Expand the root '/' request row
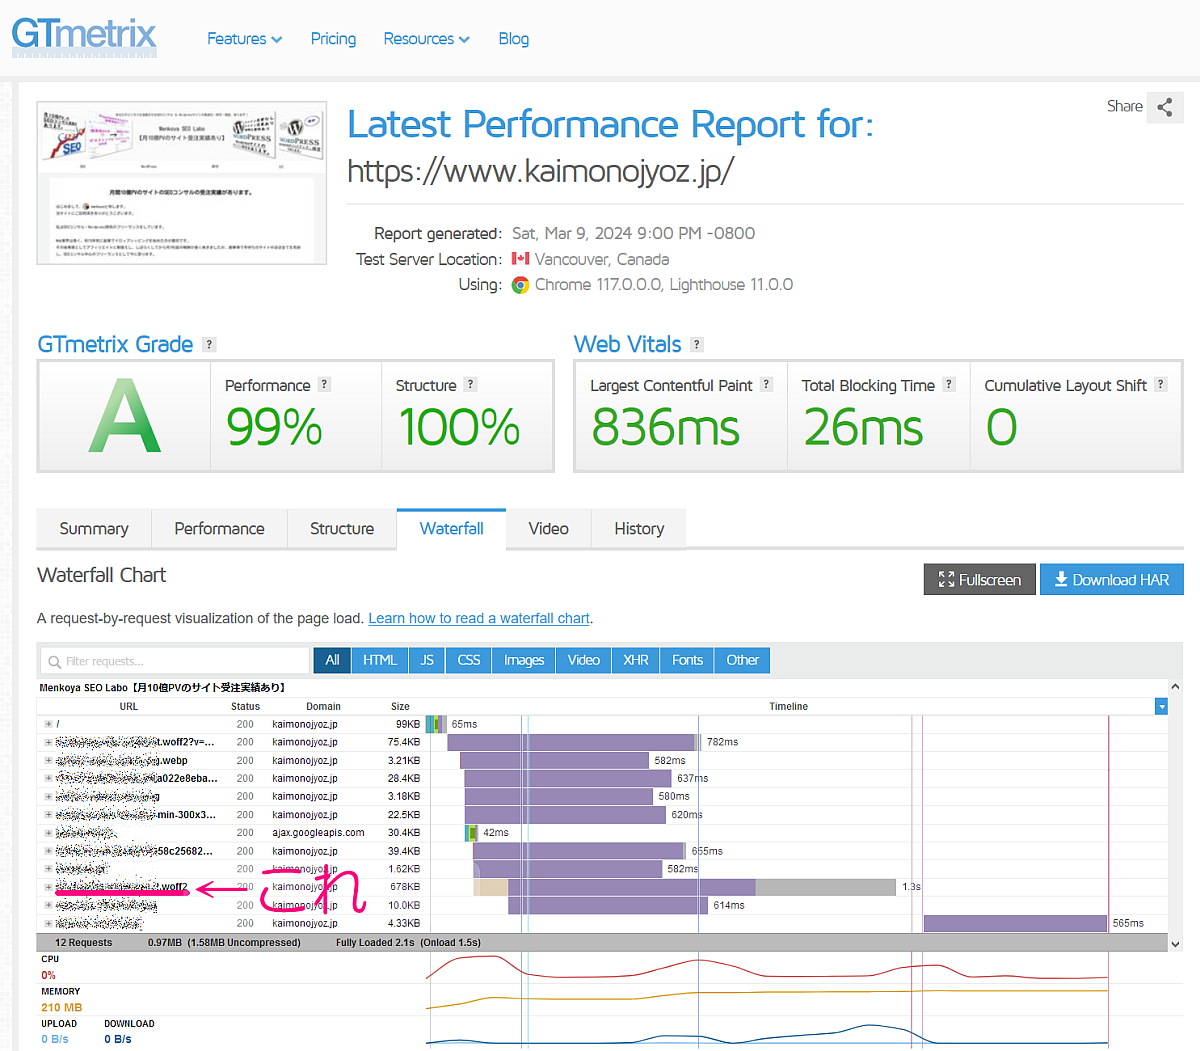Screen dimensions: 1200x1051 coord(48,724)
